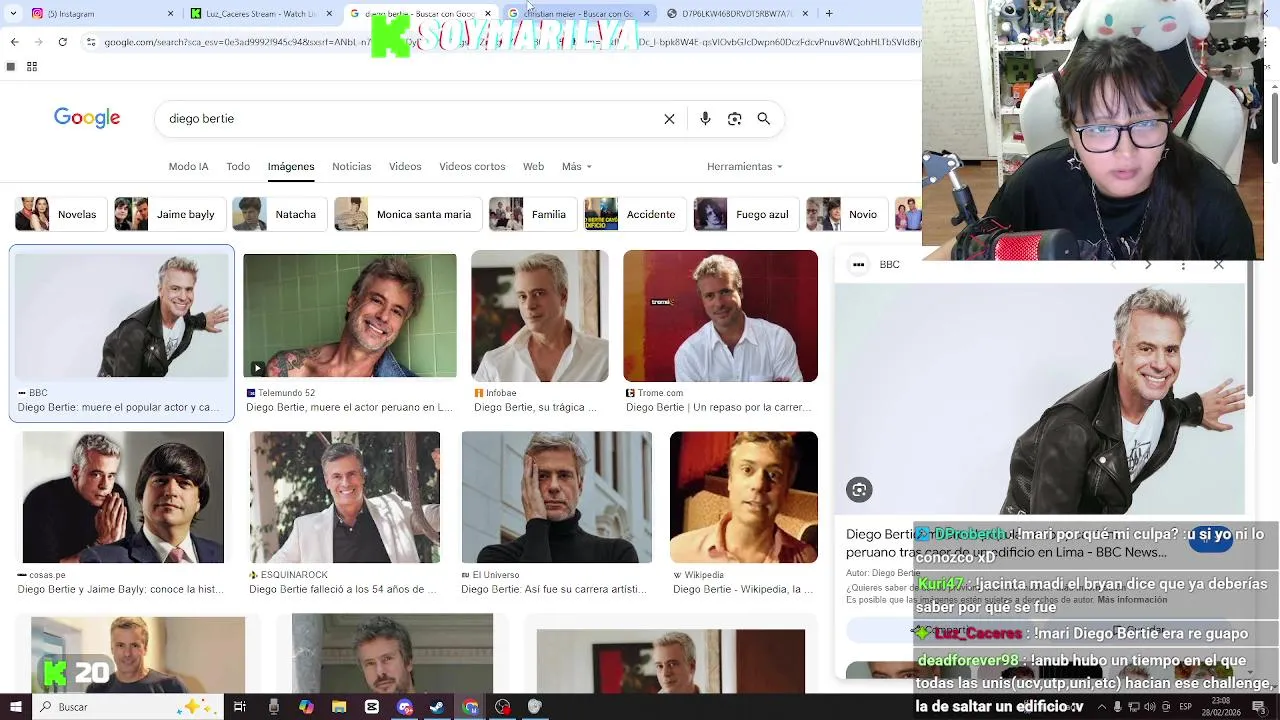The width and height of the screenshot is (1280, 720).
Task: Filter images by Accidente chip
Action: coord(634,214)
